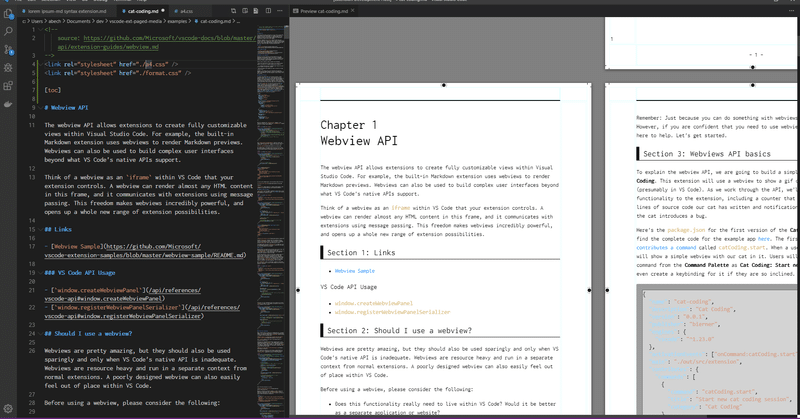Collapse the '## Should I use a webview?' fold

[41, 333]
